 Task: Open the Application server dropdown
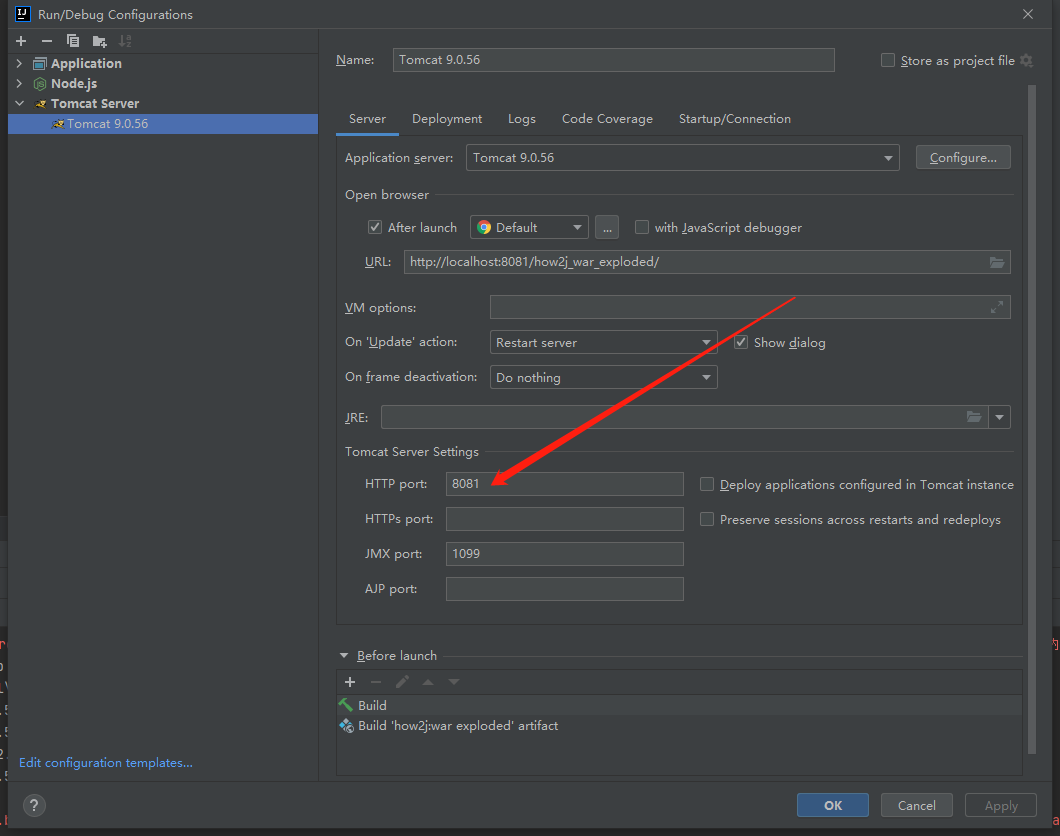click(888, 158)
